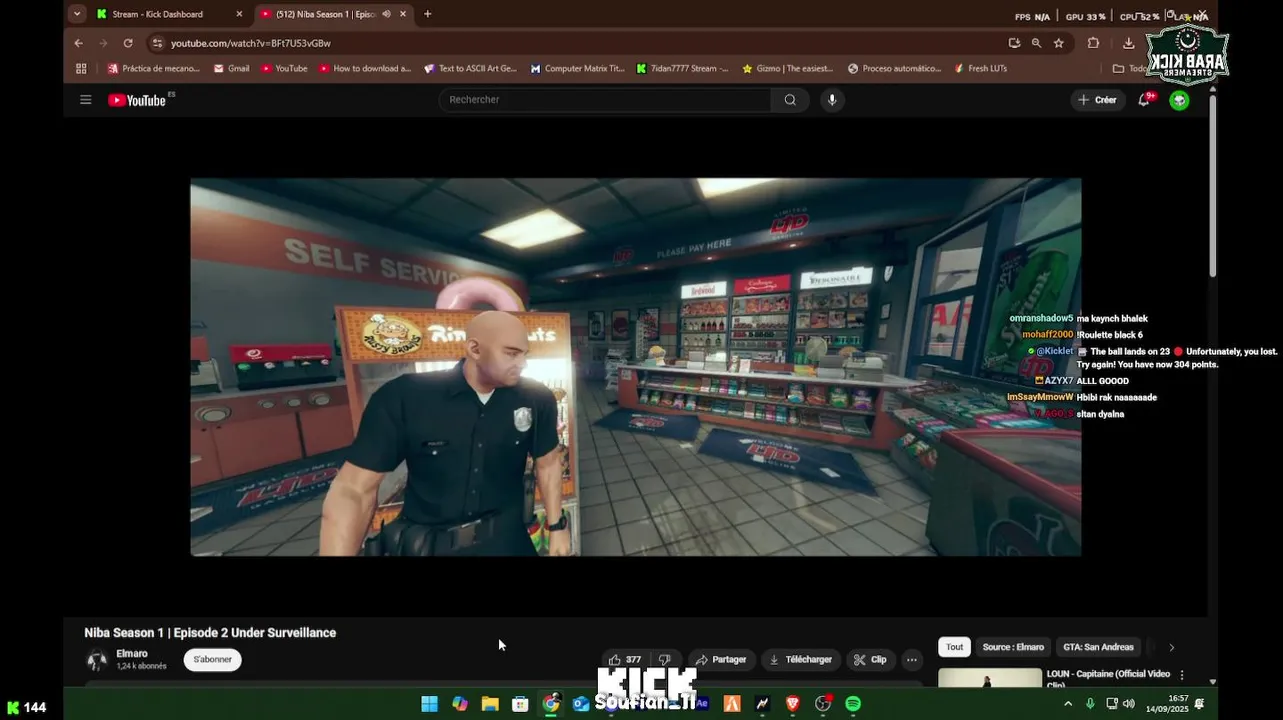Click in the Rechercher search field
Viewport: 1283px width, 720px height.
pos(605,100)
